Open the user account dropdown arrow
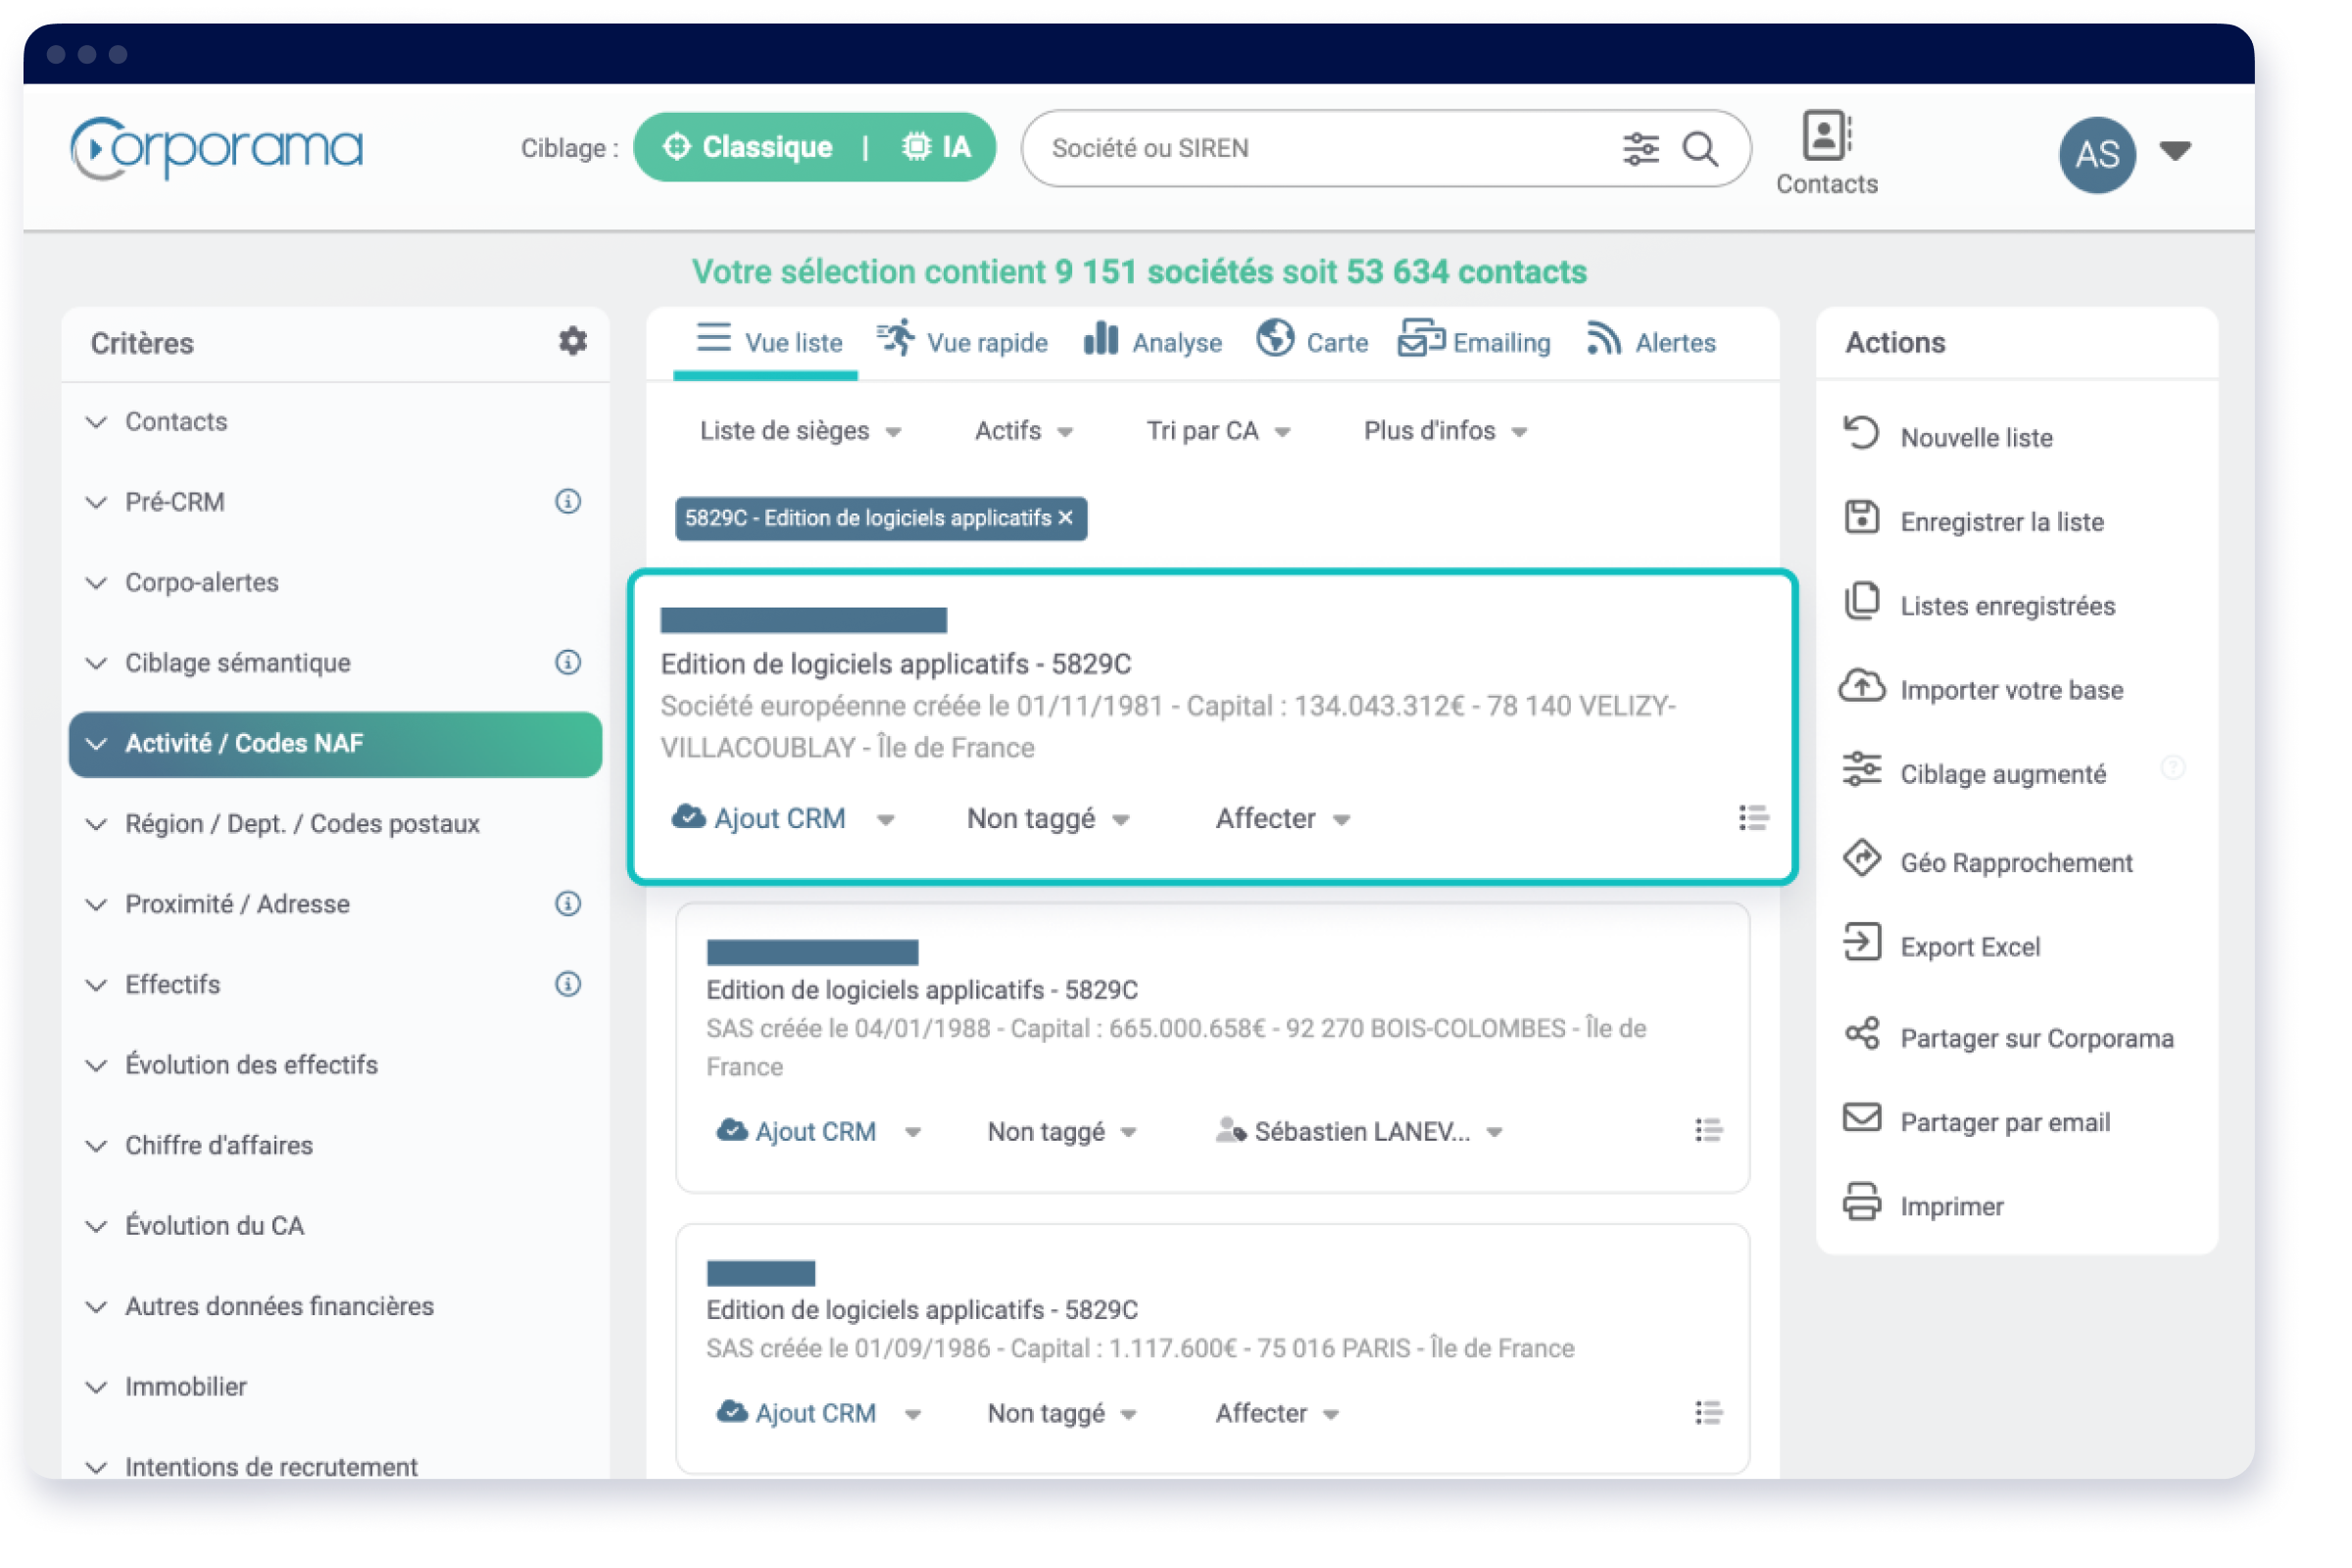Viewport: 2352px width, 1568px height. [2175, 151]
